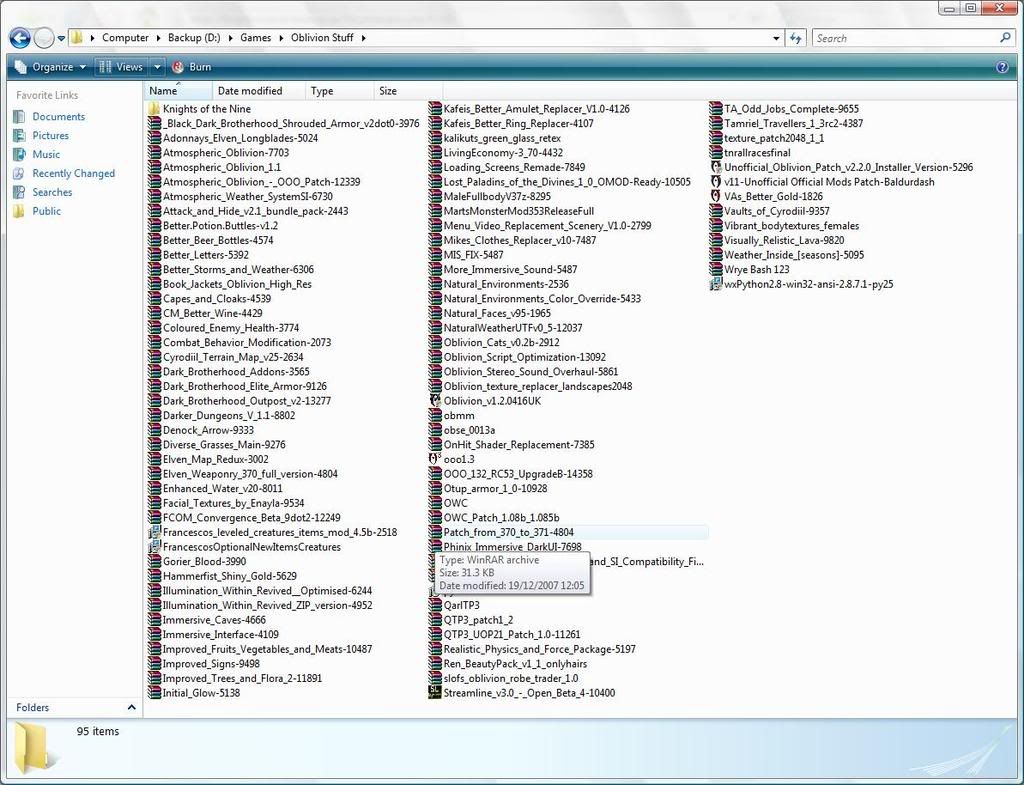Expand the Games breadcrumb arrow
The width and height of the screenshot is (1024, 785).
click(x=281, y=38)
